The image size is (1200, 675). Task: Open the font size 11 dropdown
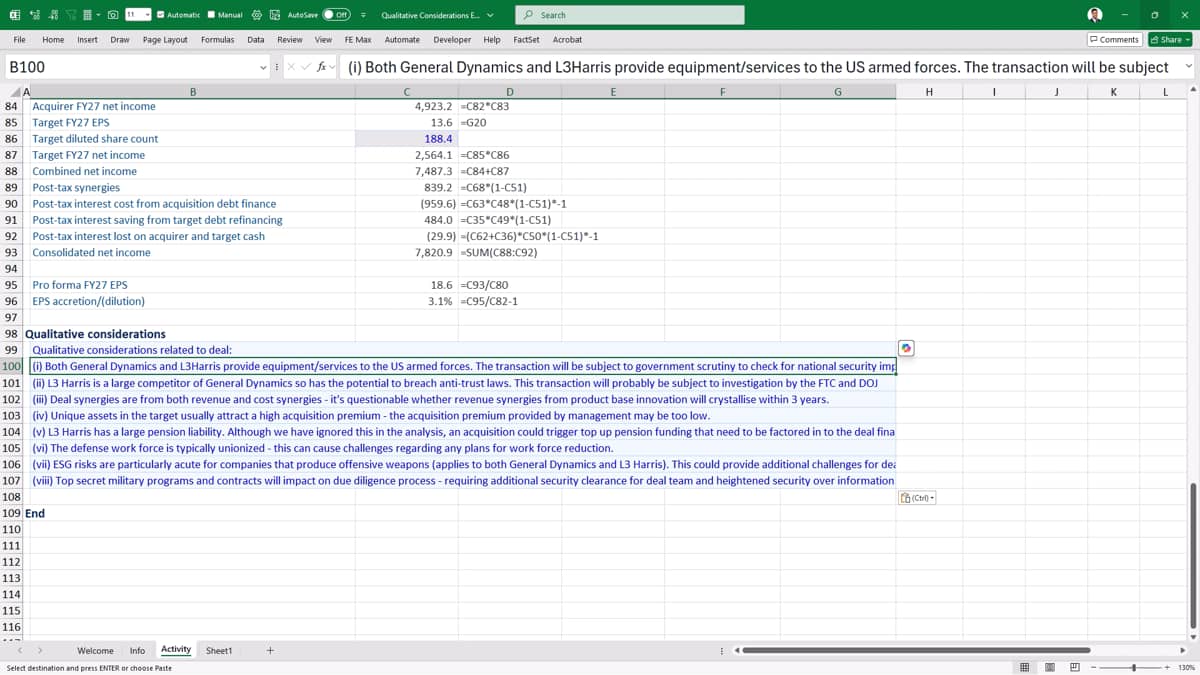click(x=148, y=15)
